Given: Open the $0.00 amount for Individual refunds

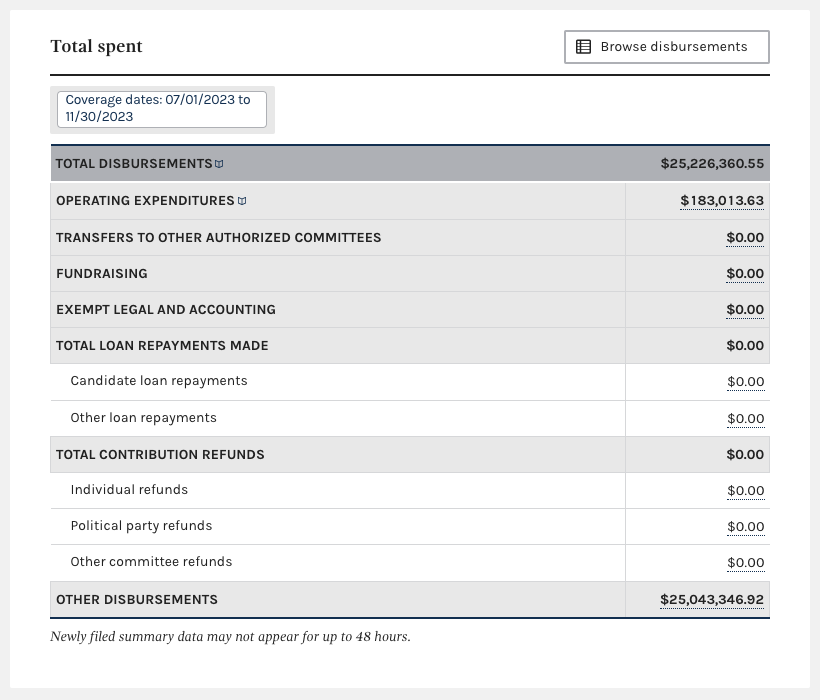Looking at the screenshot, I should click(746, 491).
